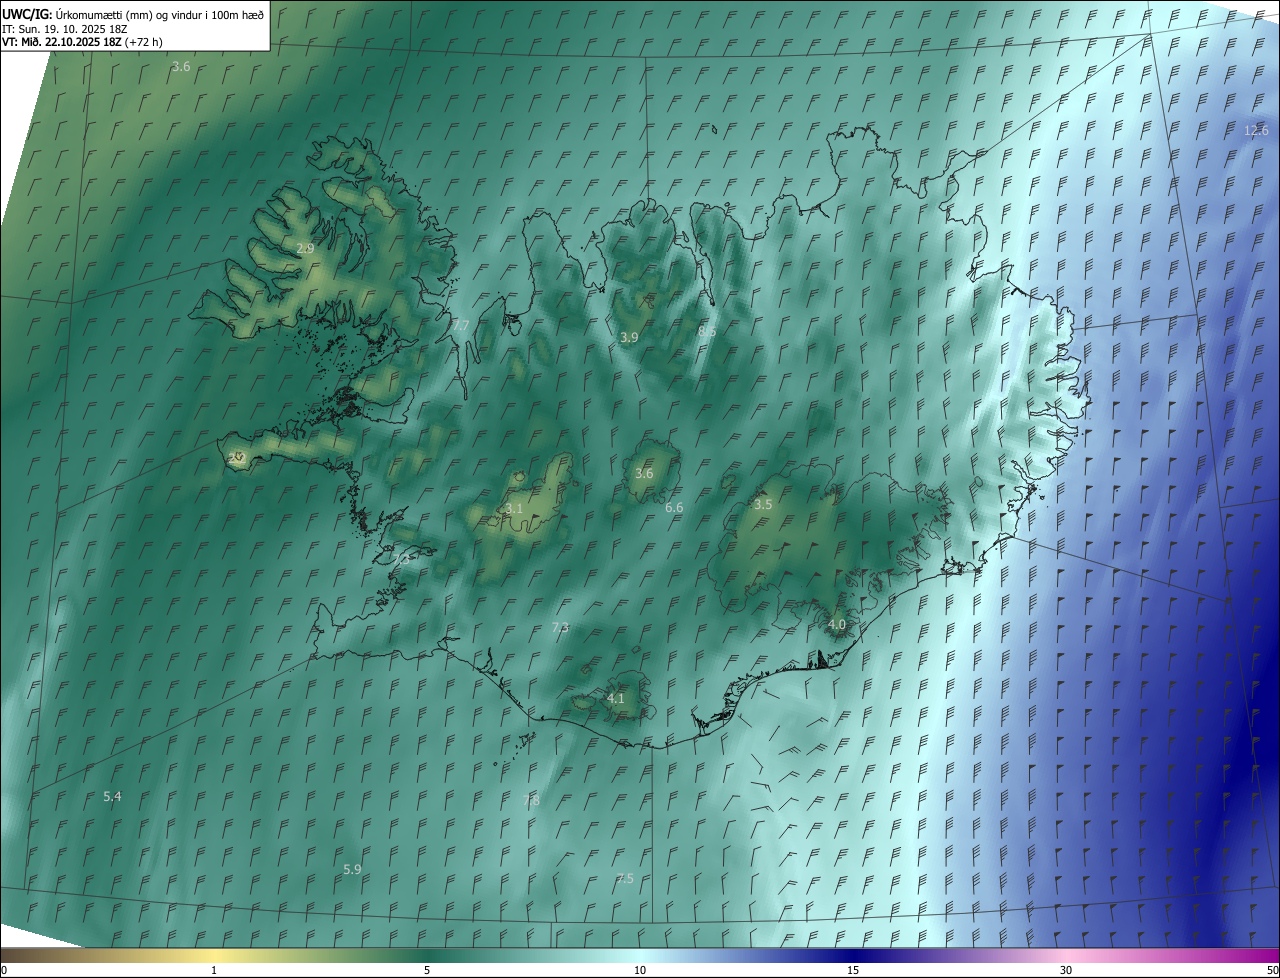The width and height of the screenshot is (1280, 978).
Task: Click the 5.4 value over the ocean
Action: (x=112, y=797)
